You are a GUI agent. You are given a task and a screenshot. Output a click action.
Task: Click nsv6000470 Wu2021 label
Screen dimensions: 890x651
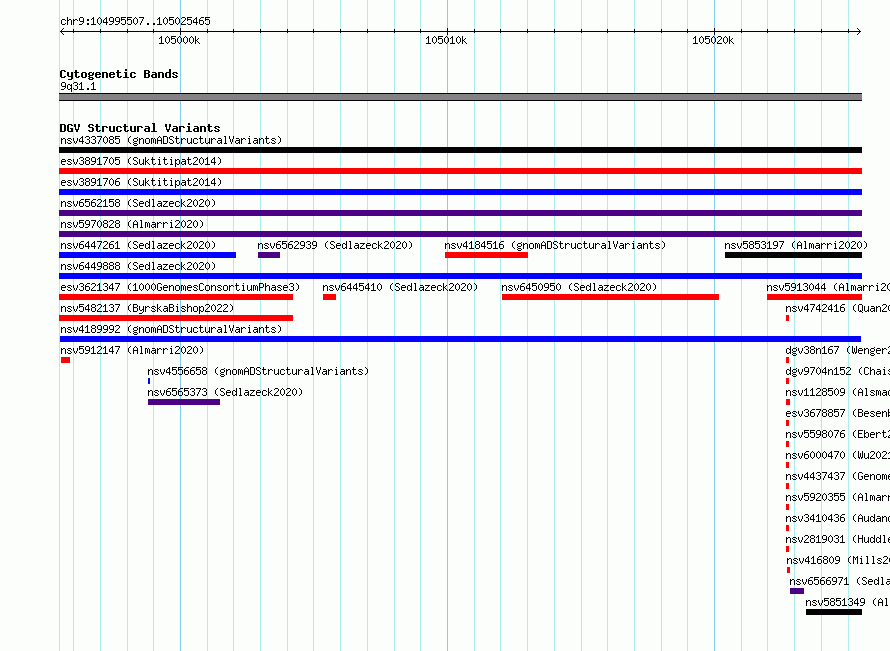pyautogui.click(x=838, y=455)
